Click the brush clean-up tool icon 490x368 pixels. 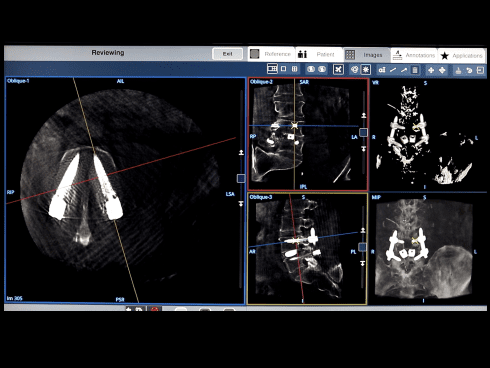(458, 70)
